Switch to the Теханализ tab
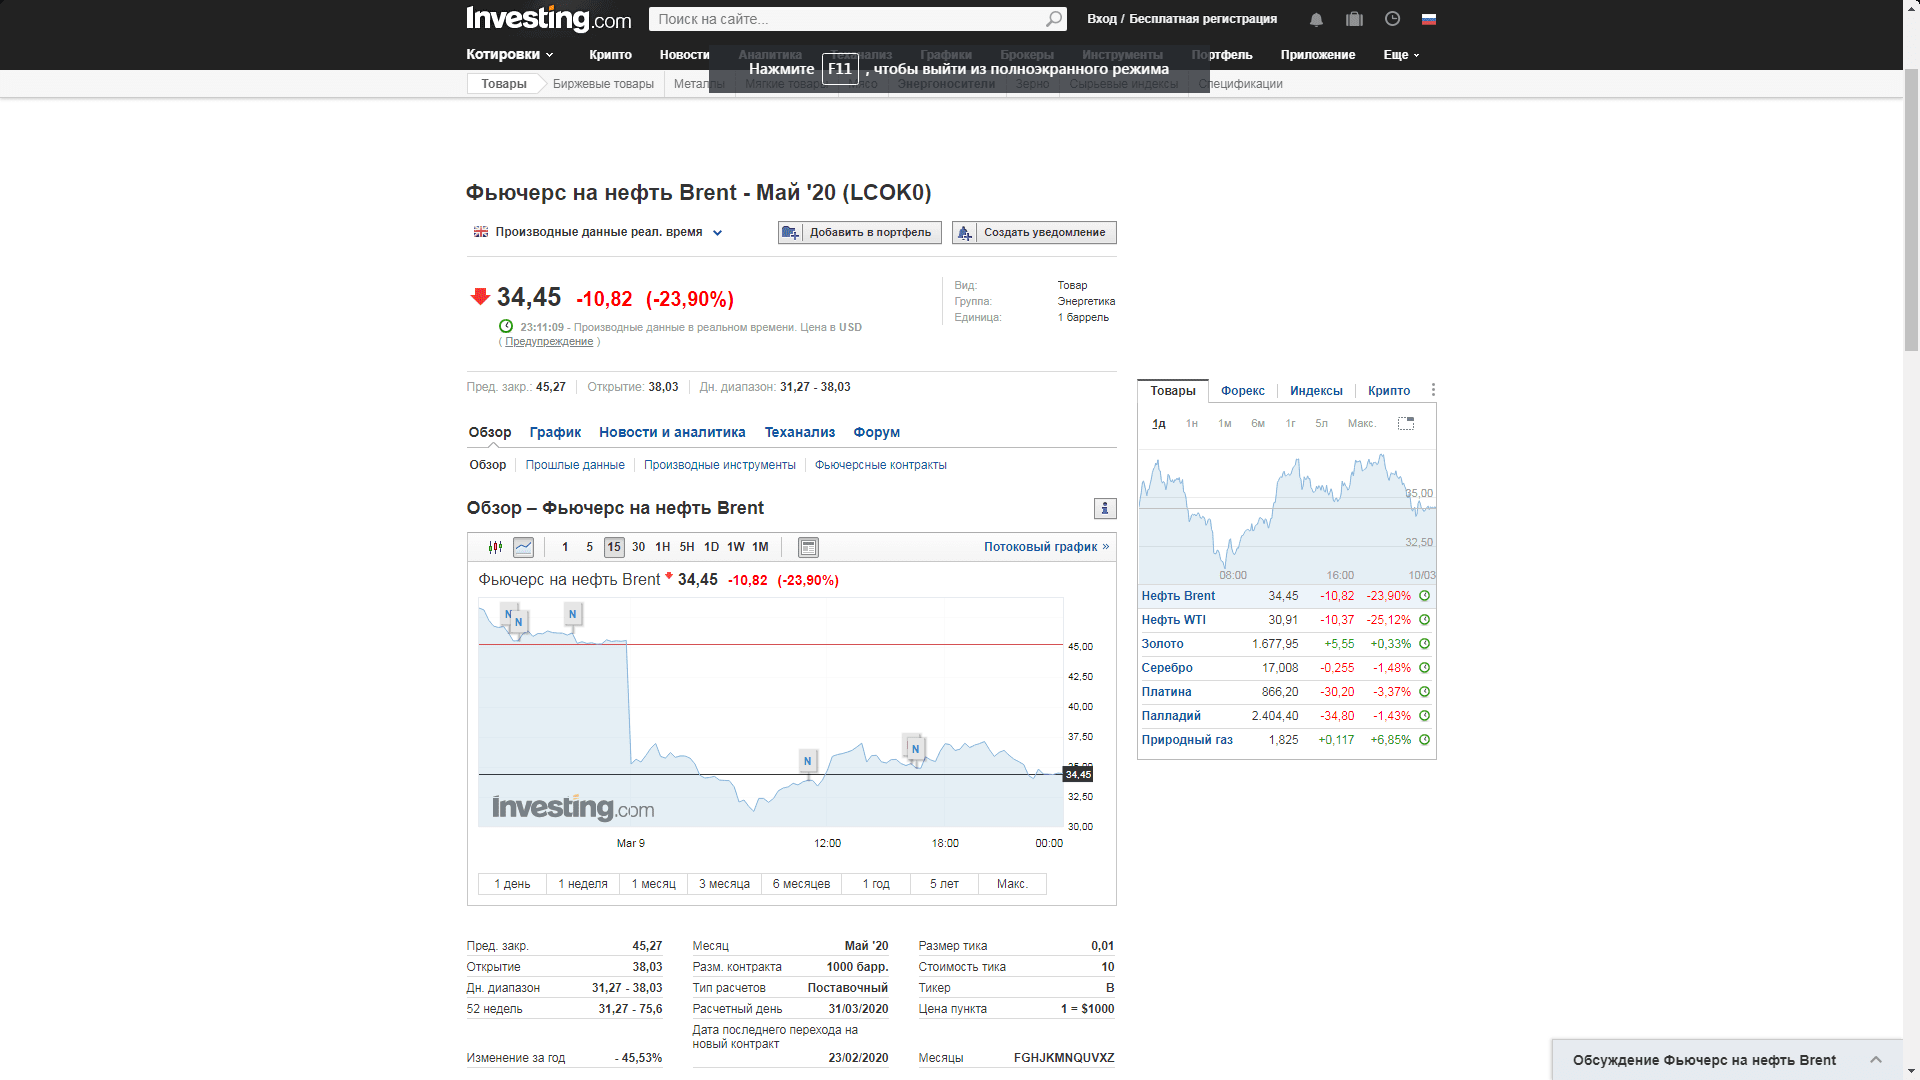The image size is (1920, 1080). [x=799, y=432]
